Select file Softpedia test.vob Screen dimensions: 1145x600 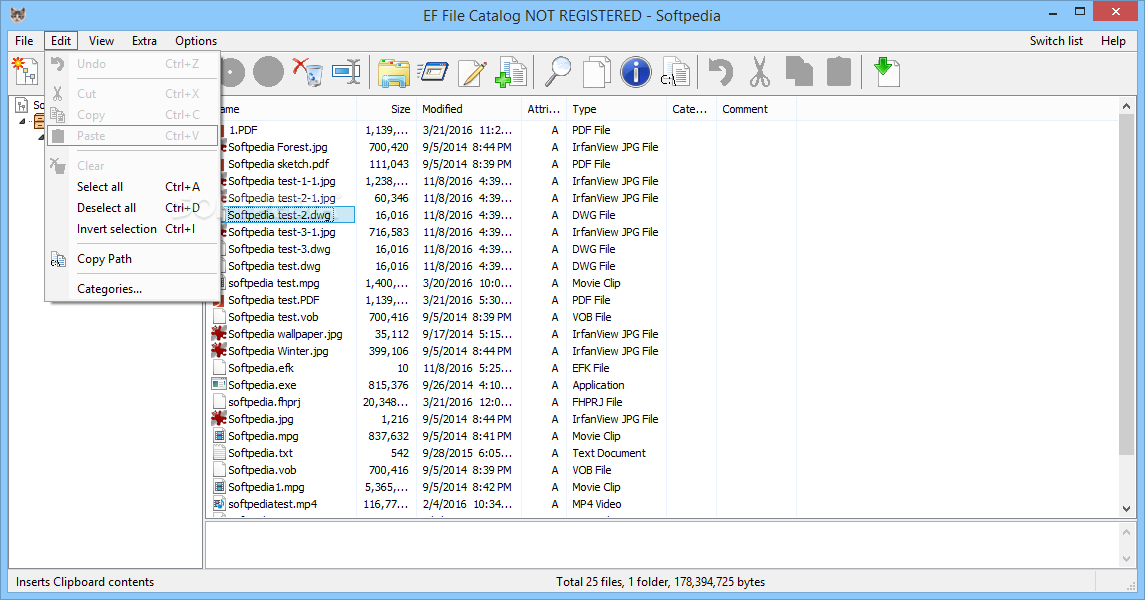(273, 317)
